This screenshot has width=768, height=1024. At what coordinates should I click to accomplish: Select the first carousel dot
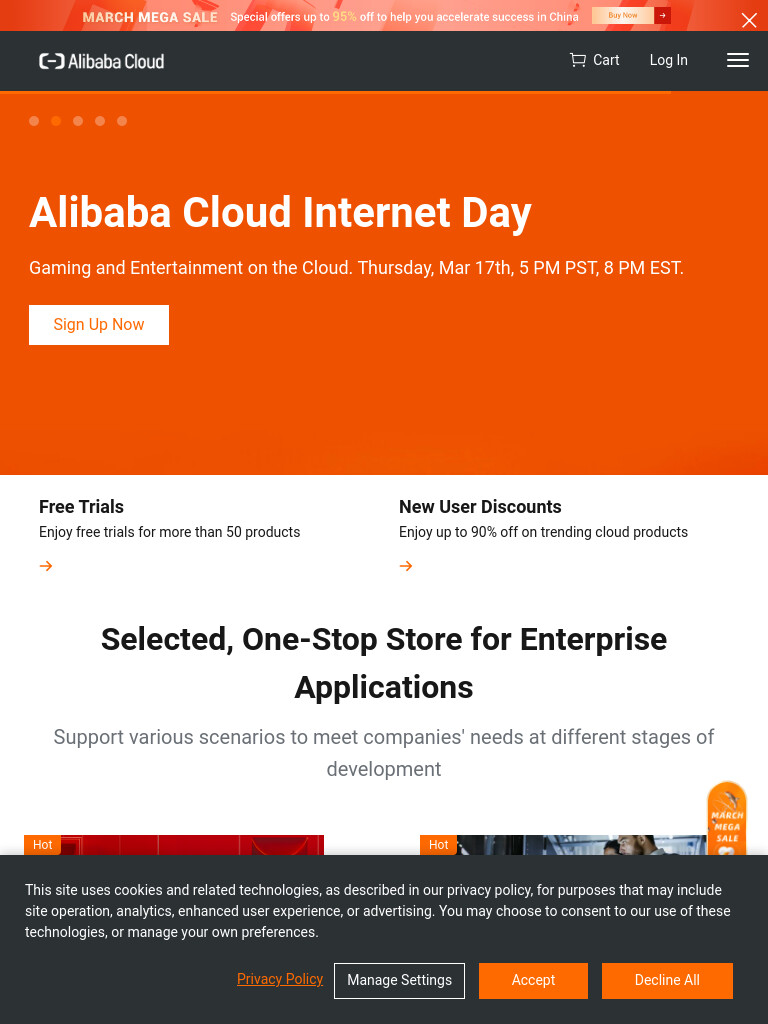(34, 121)
